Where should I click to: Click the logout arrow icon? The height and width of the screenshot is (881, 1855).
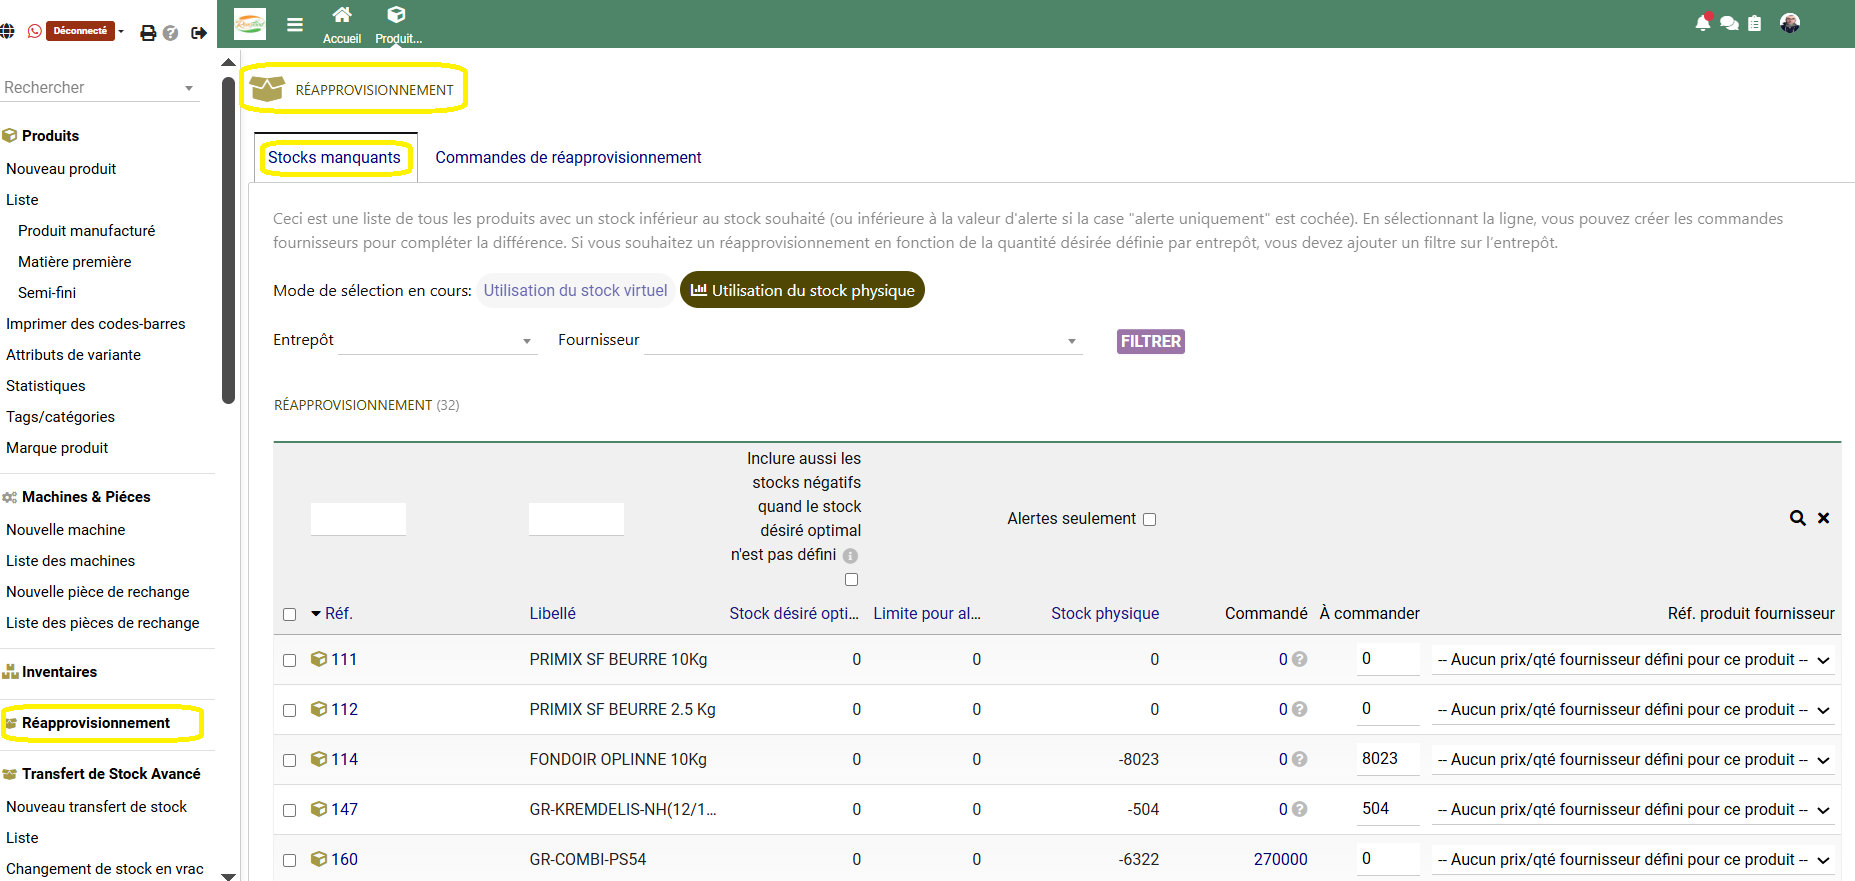[199, 33]
